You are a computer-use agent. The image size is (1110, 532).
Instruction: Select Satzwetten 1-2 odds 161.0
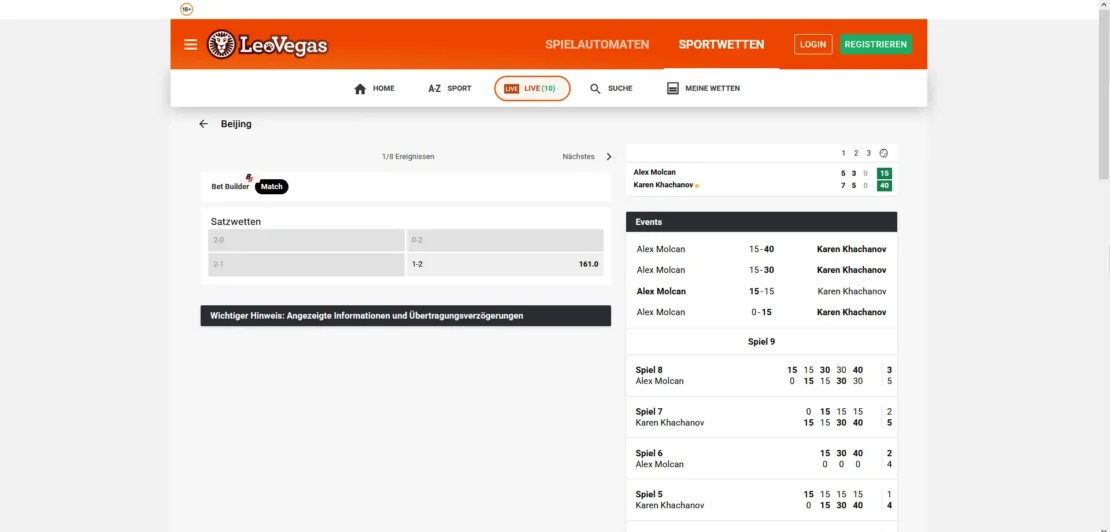click(x=505, y=264)
